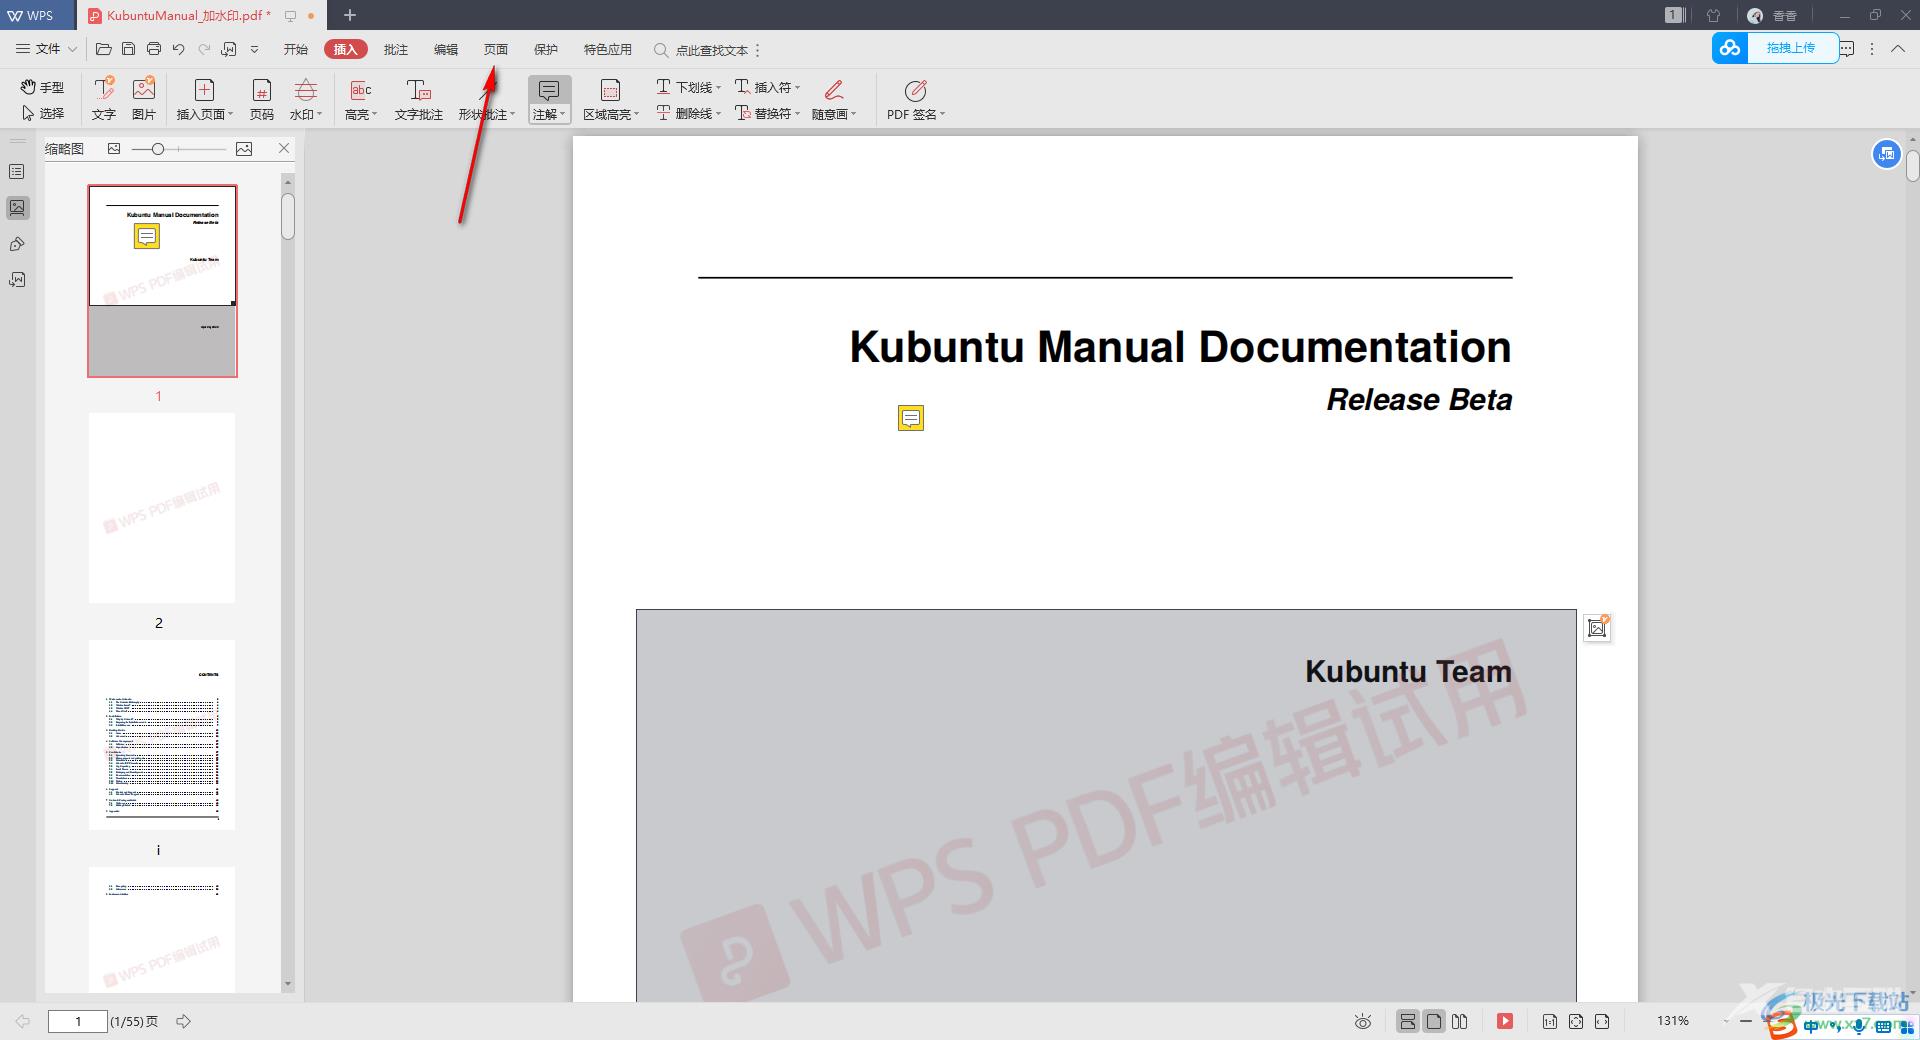This screenshot has height=1040, width=1920.
Task: Go to next page with the right arrow
Action: point(183,1021)
